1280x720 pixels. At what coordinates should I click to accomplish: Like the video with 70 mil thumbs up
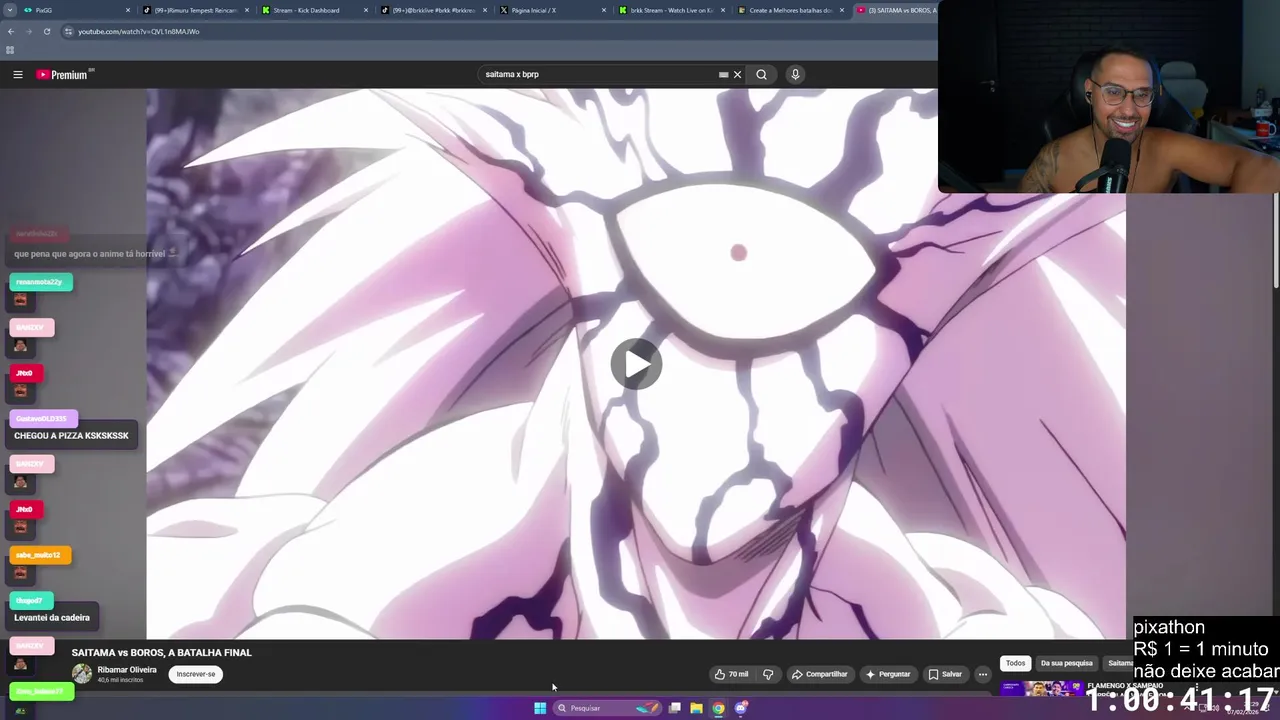tap(731, 674)
